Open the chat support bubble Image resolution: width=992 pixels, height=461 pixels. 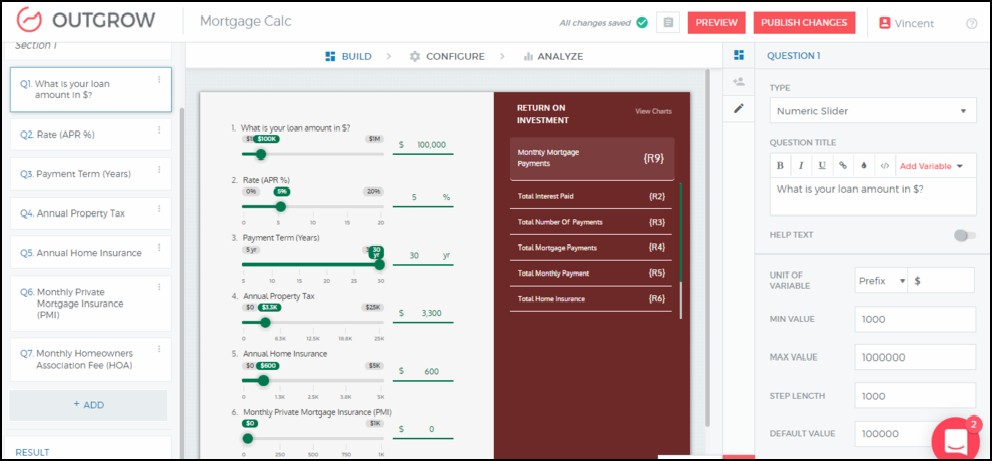955,440
